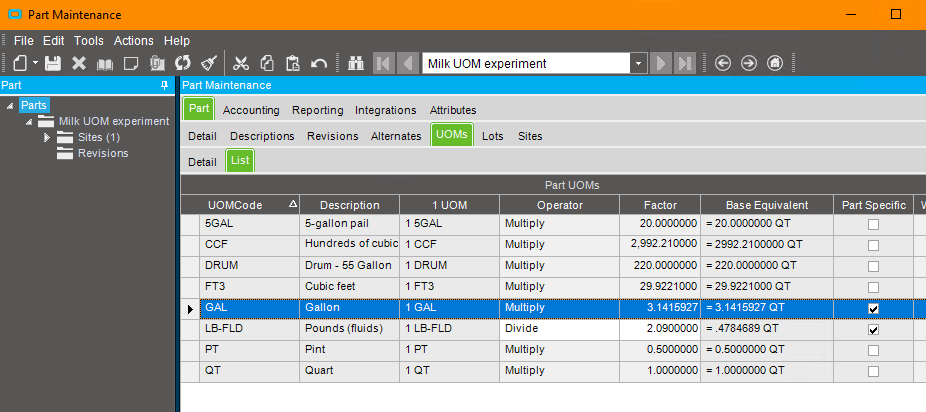Go to previous record arrow
926x412 pixels.
[x=407, y=63]
